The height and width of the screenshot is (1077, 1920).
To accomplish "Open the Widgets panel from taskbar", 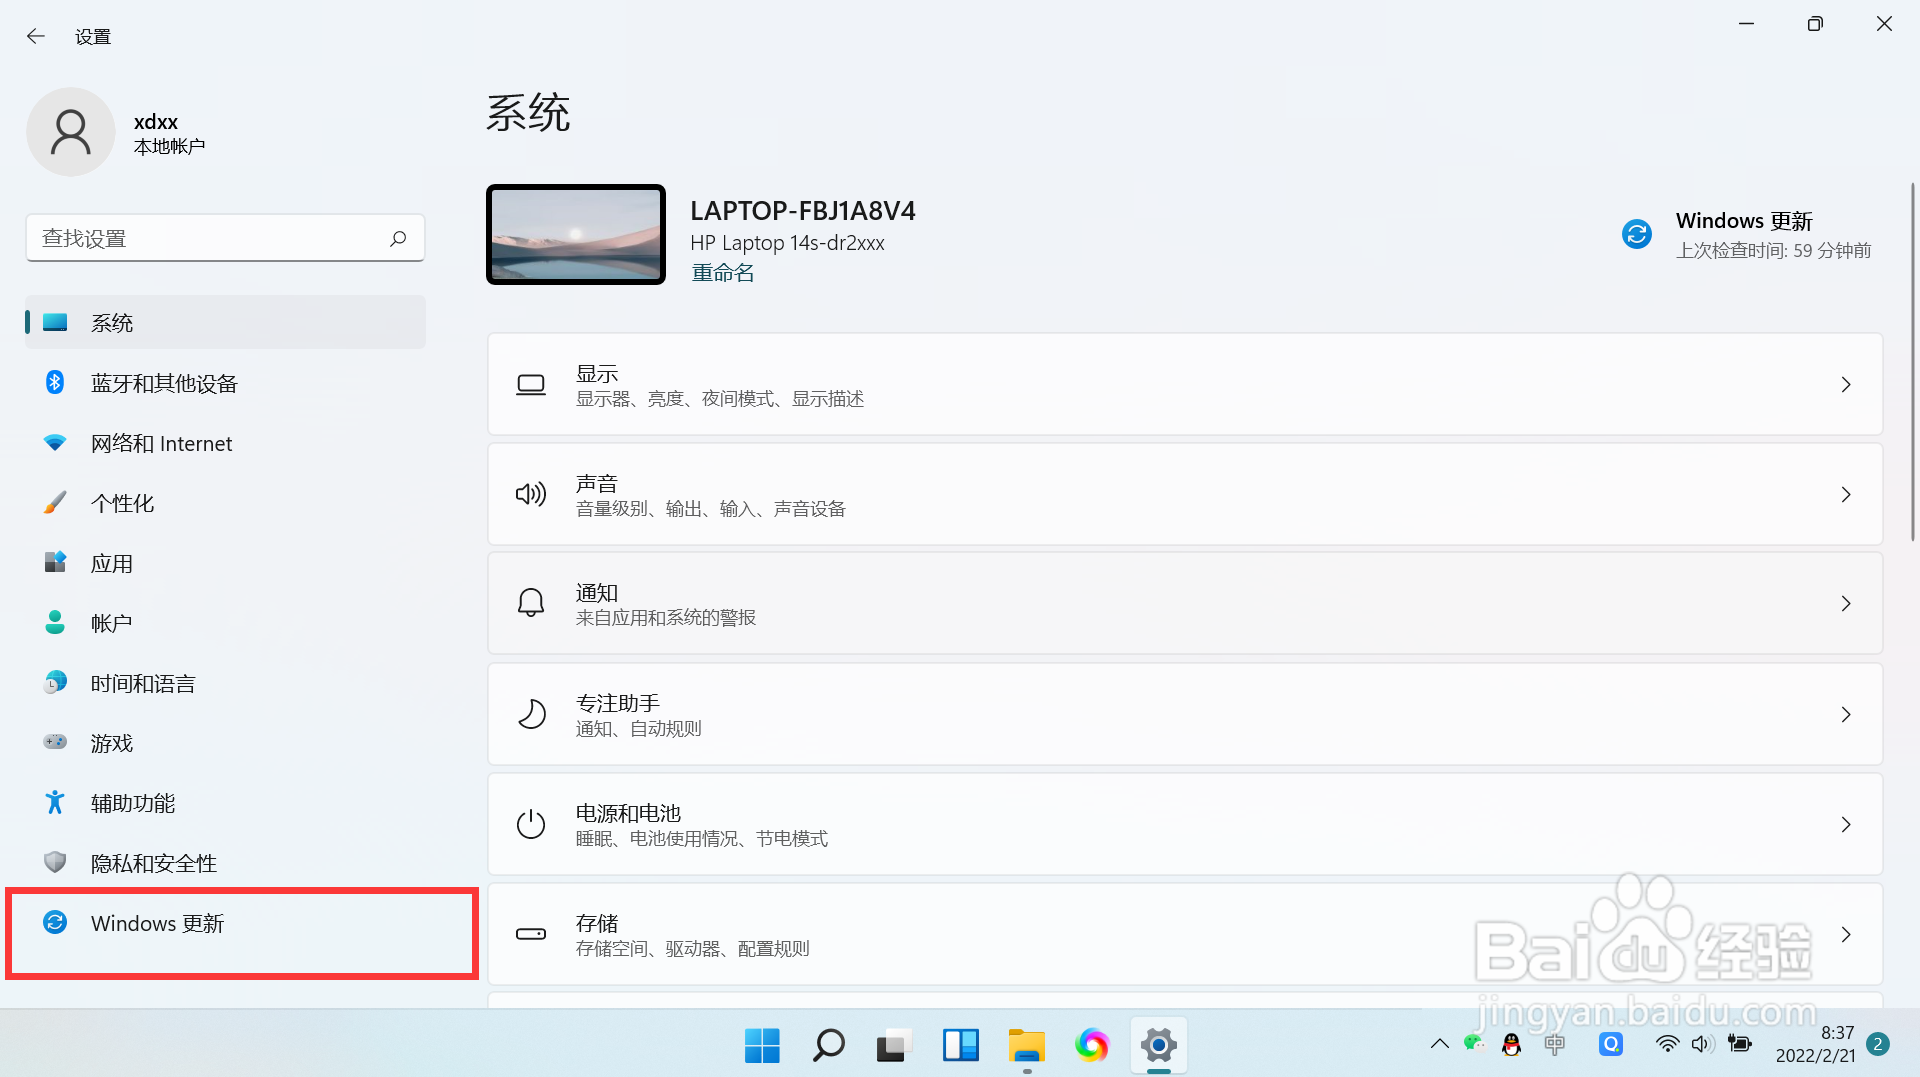I will point(960,1045).
